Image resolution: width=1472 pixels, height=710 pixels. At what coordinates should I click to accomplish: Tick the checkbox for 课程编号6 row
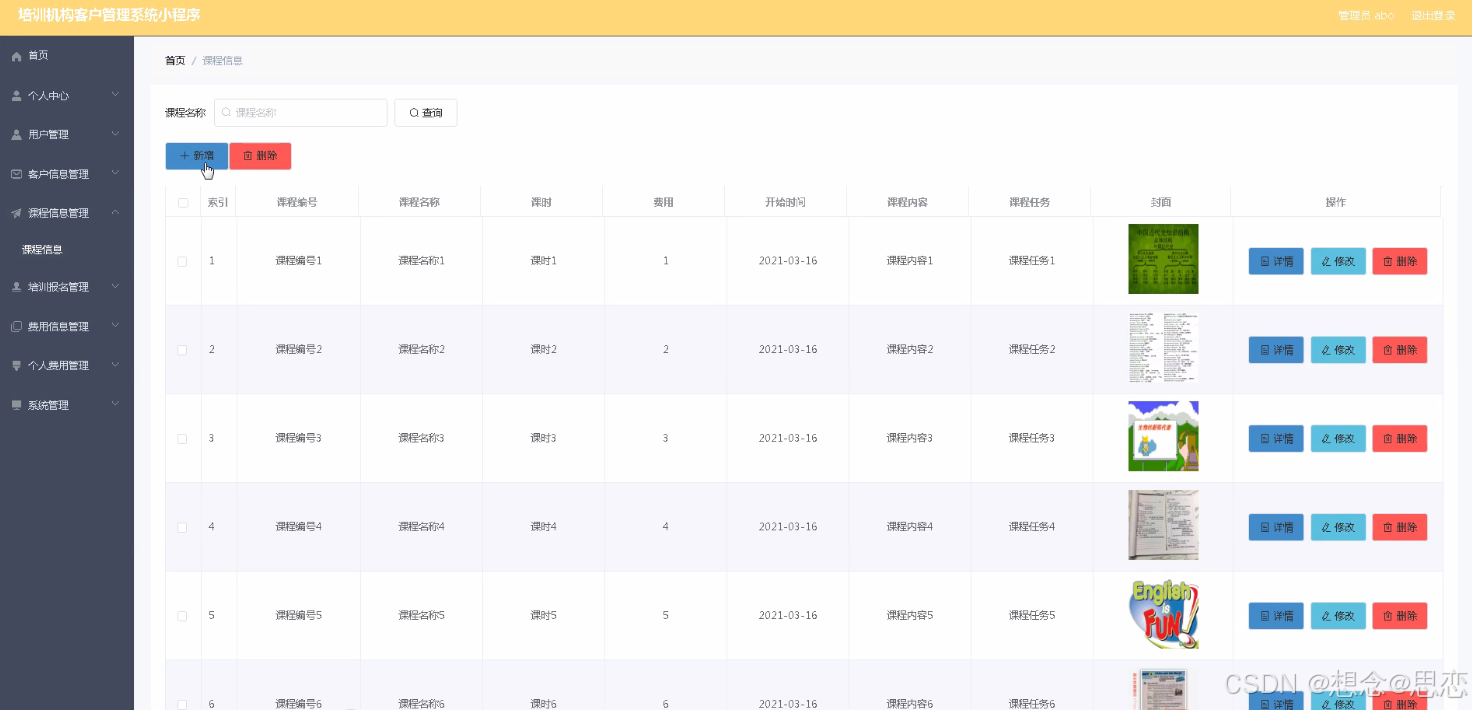[x=182, y=704]
